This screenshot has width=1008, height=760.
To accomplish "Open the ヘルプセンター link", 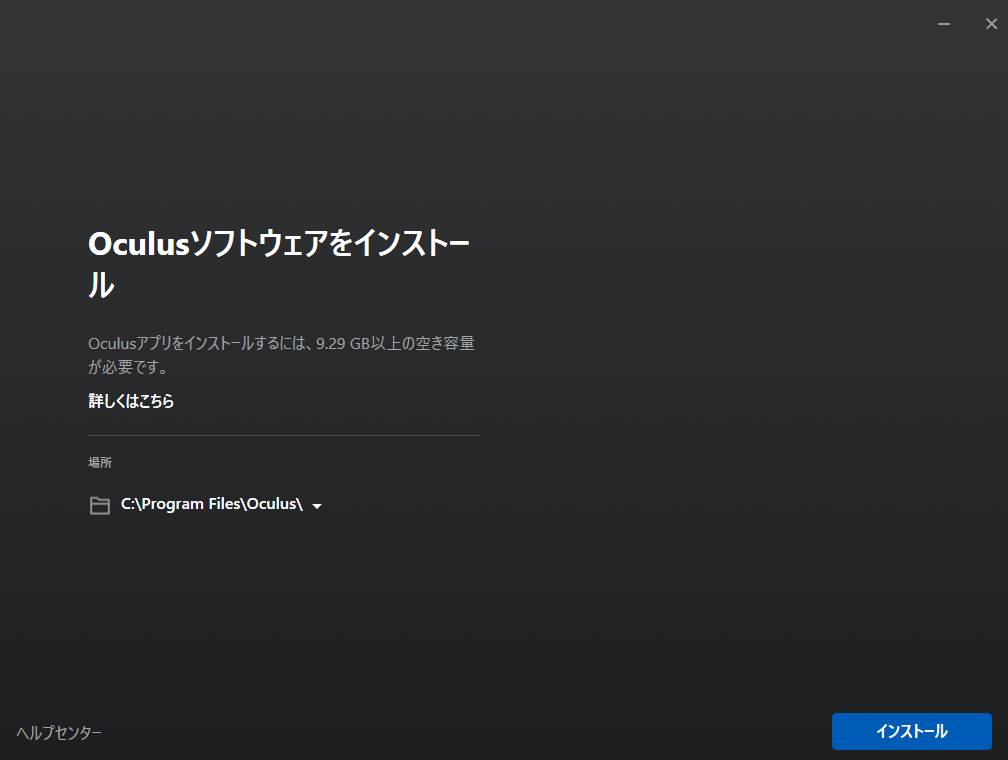I will (x=59, y=733).
